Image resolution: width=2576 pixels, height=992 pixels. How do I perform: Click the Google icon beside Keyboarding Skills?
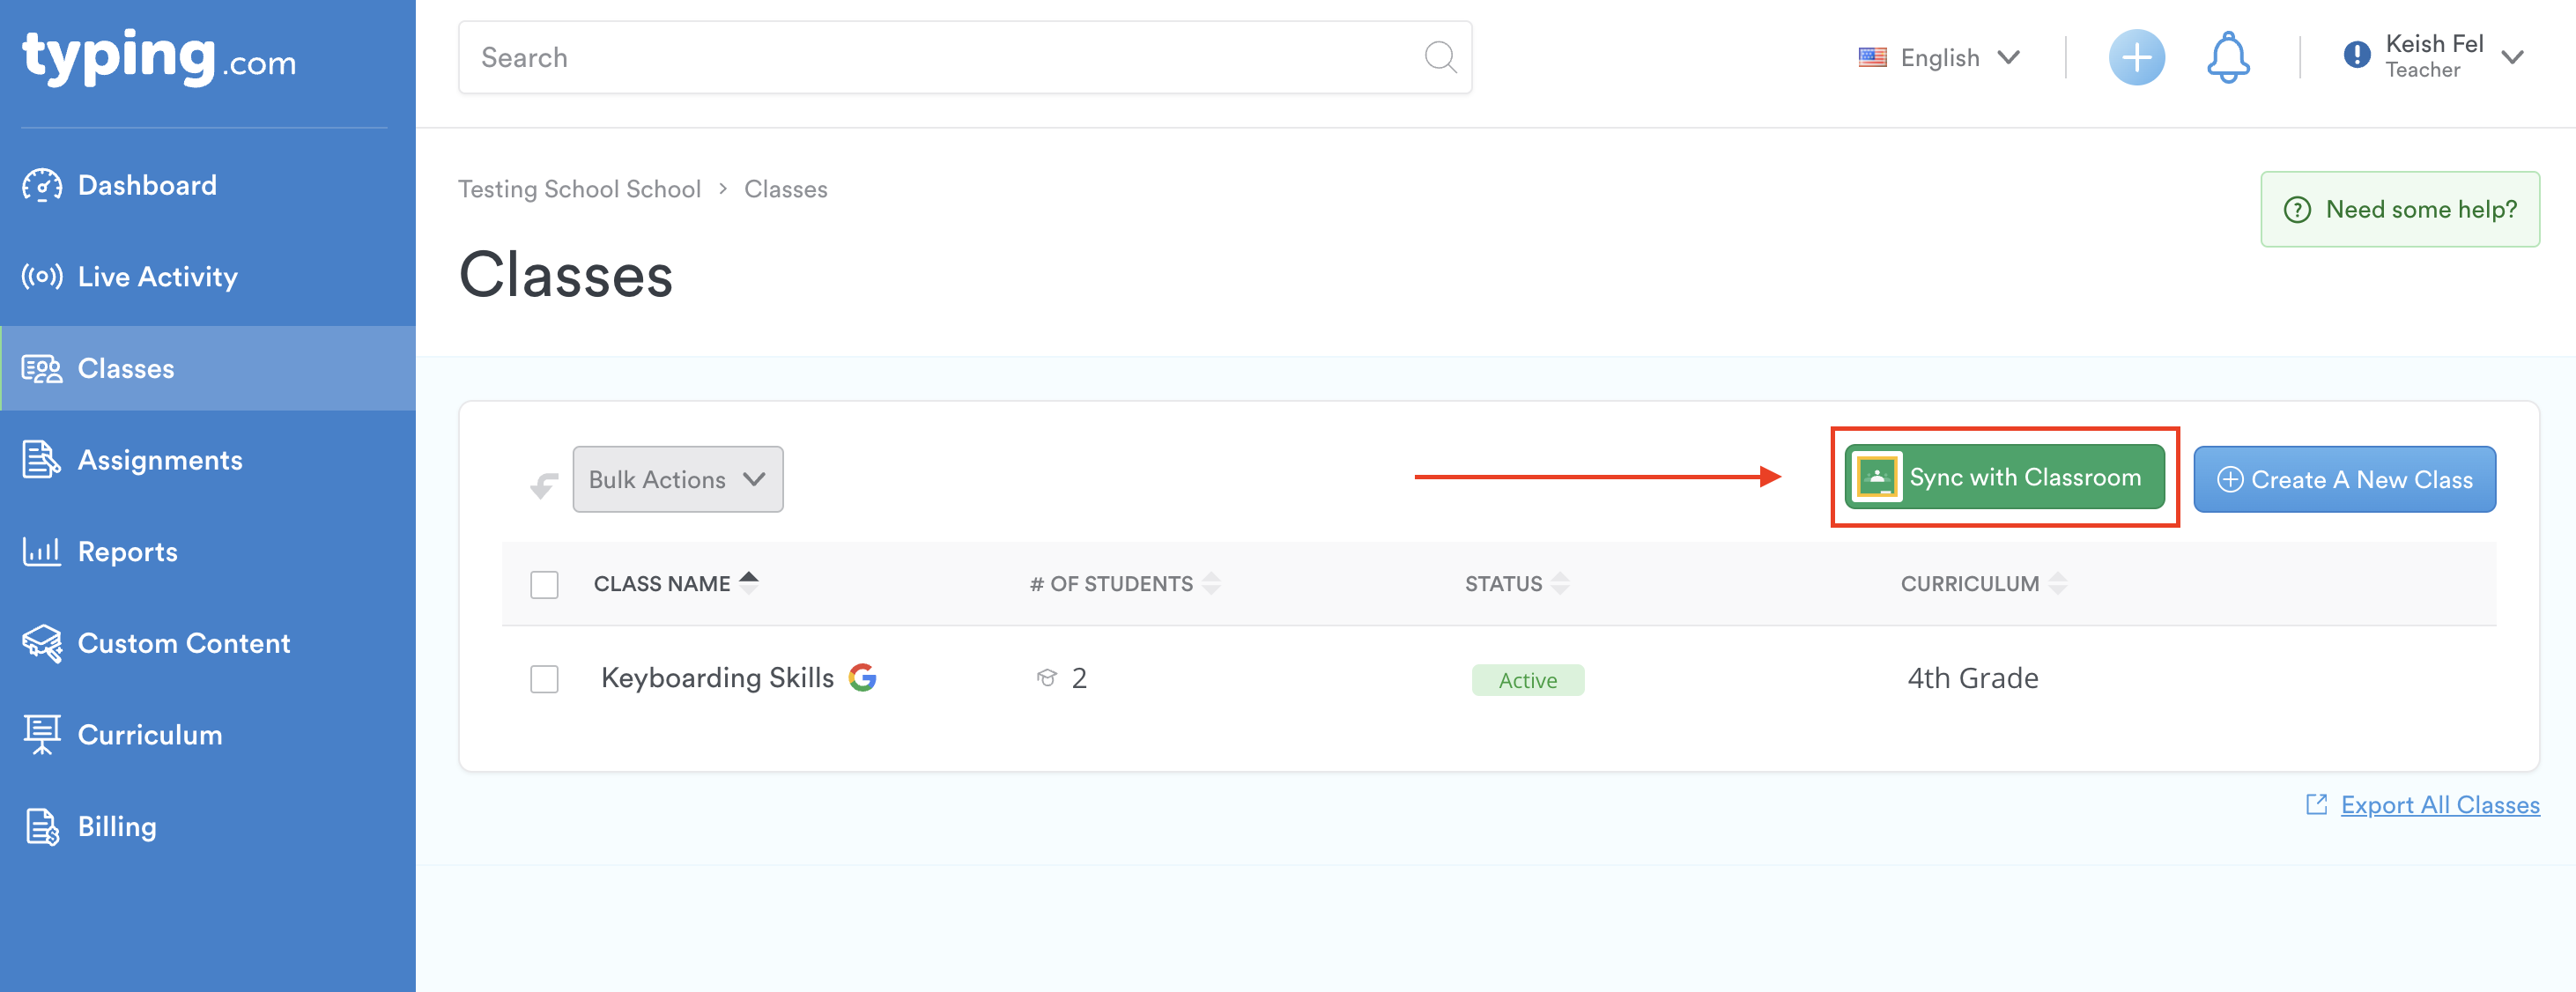tap(862, 678)
